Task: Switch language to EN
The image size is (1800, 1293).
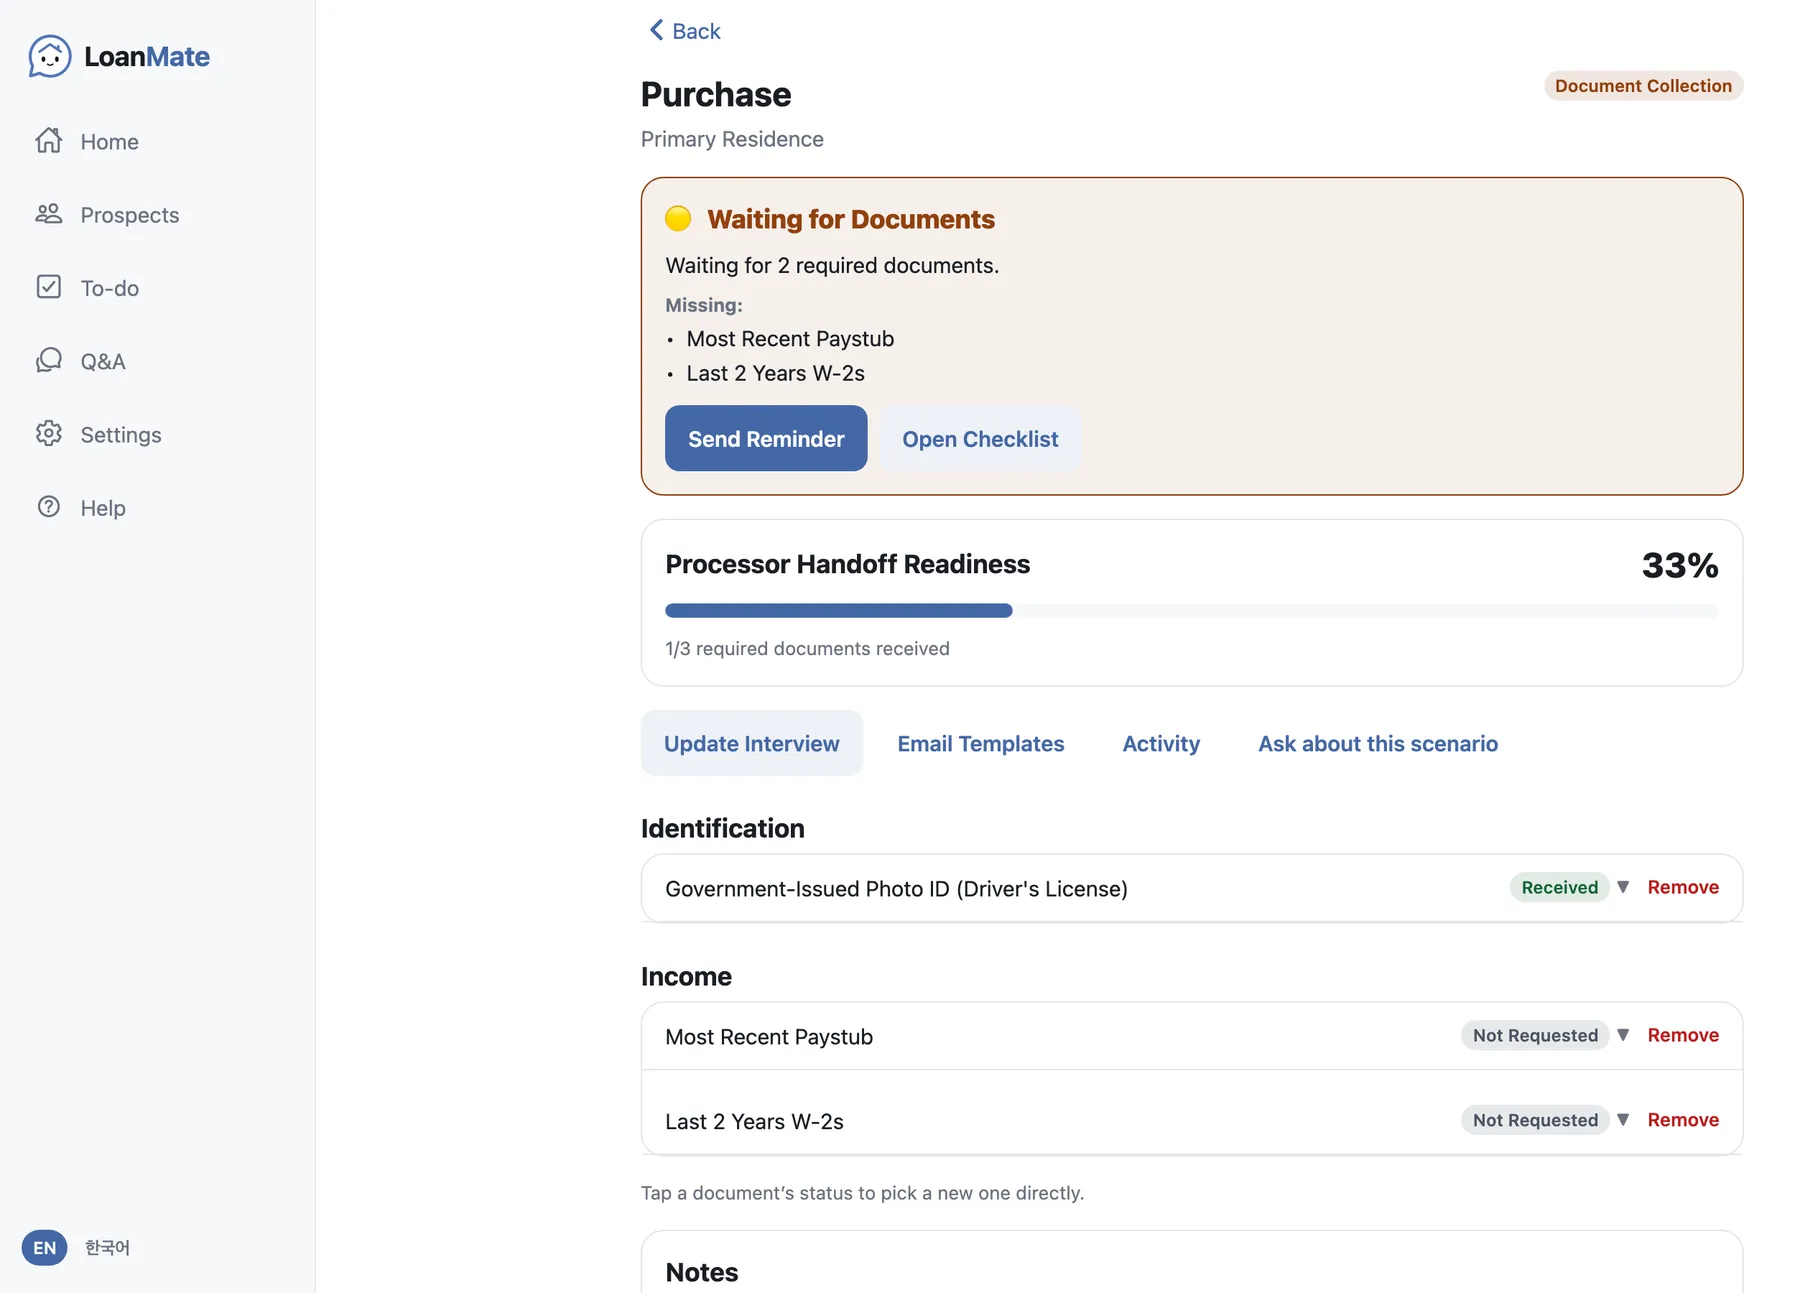Action: 45,1247
